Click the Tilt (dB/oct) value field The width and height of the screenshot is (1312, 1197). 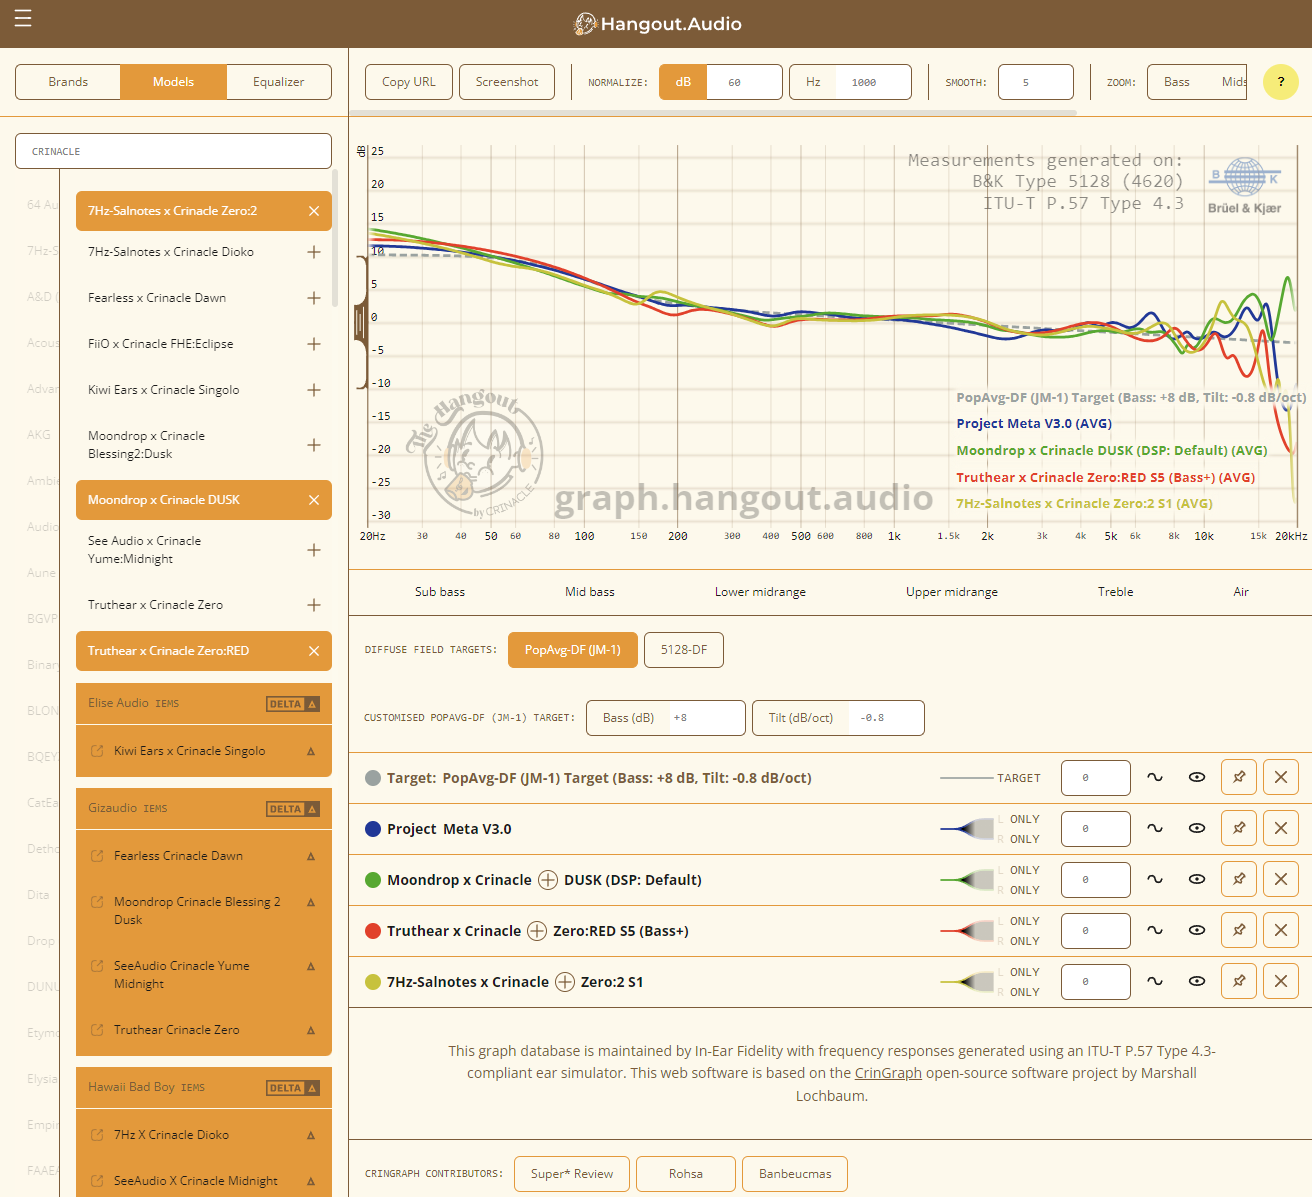click(x=886, y=718)
